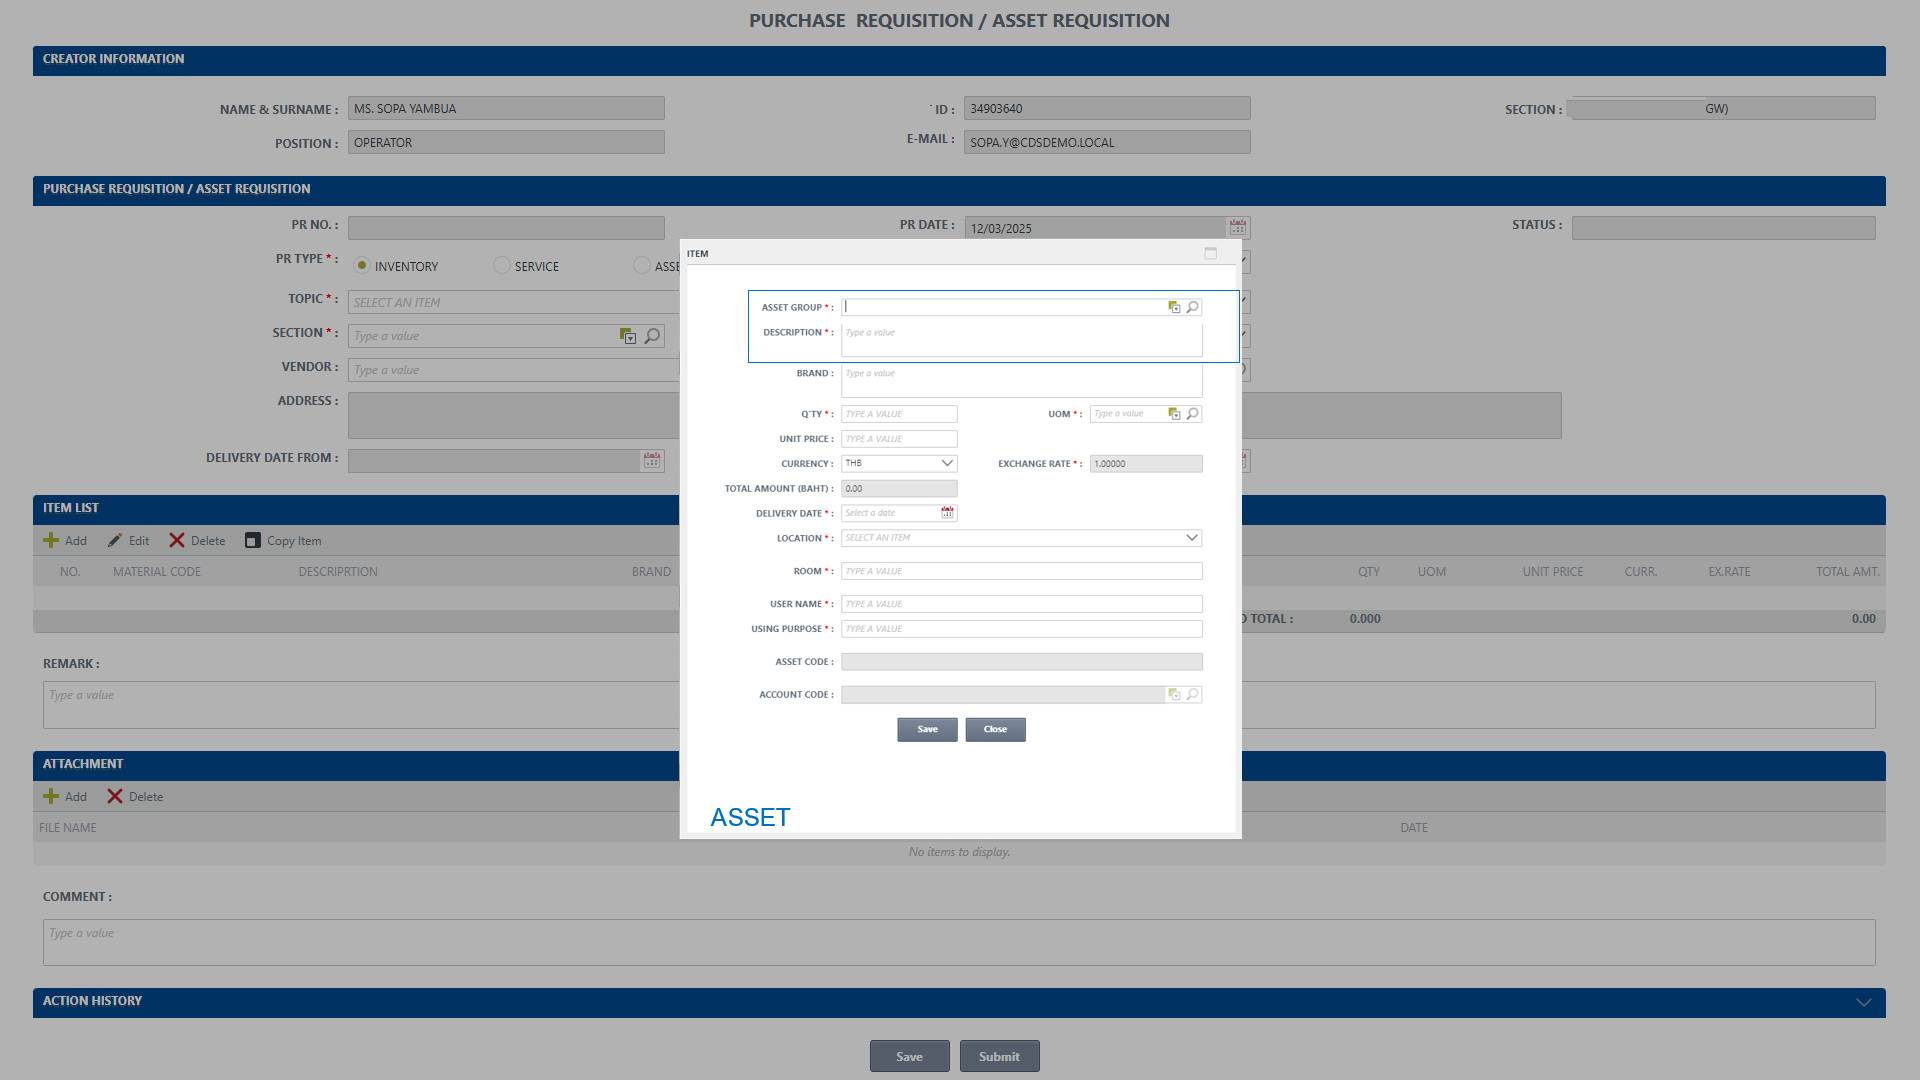1920x1080 pixels.
Task: Select the Service PR type radio
Action: coord(502,266)
